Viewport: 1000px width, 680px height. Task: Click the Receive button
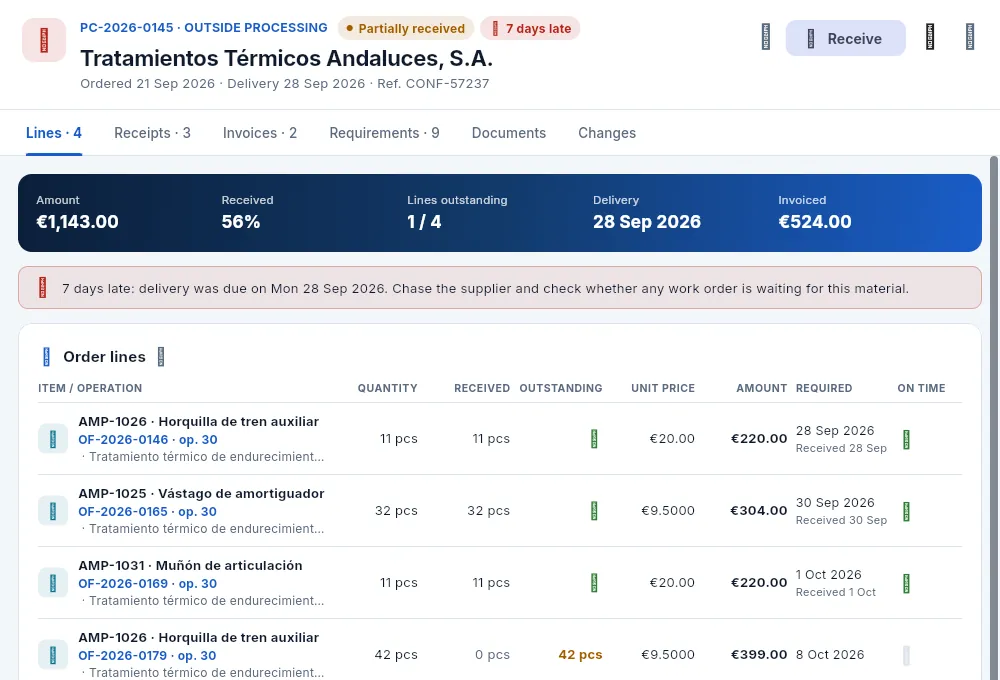point(846,38)
